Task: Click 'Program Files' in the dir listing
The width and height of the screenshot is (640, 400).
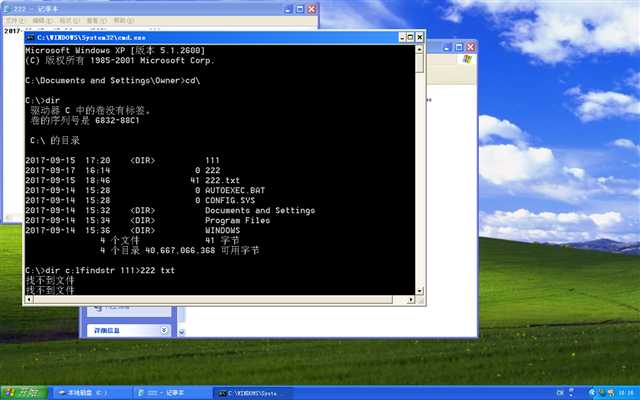Action: point(238,220)
